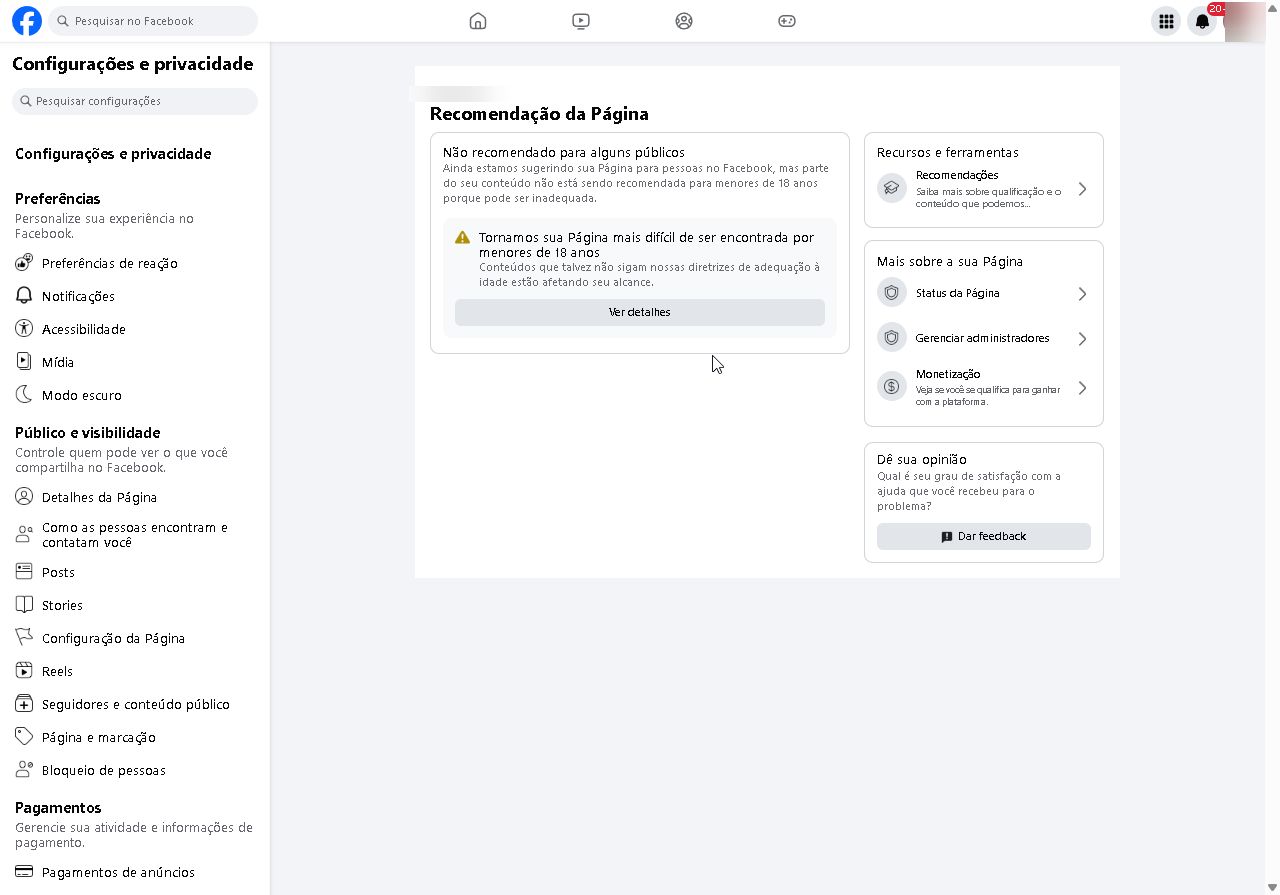Expand Status da Página chevron arrow

click(1082, 294)
